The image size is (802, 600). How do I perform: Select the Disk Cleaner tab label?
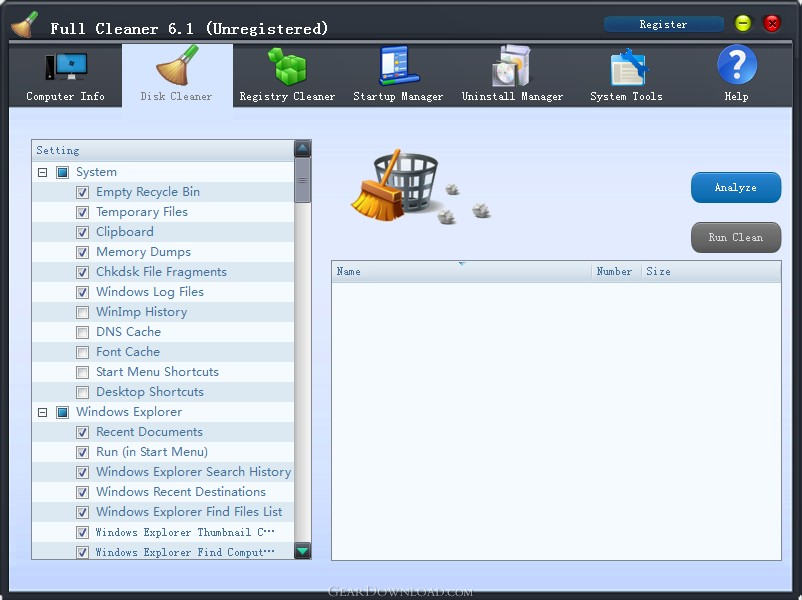pos(176,96)
